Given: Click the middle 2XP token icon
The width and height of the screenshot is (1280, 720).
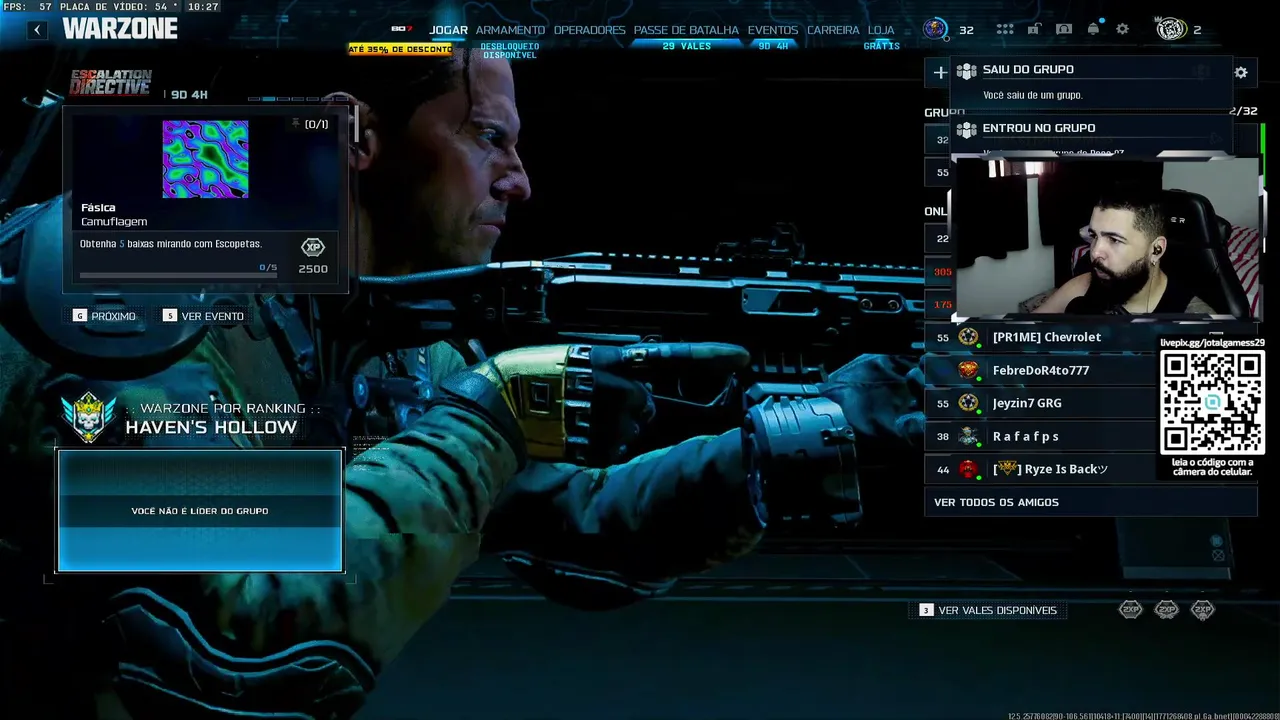Looking at the screenshot, I should coord(1167,609).
